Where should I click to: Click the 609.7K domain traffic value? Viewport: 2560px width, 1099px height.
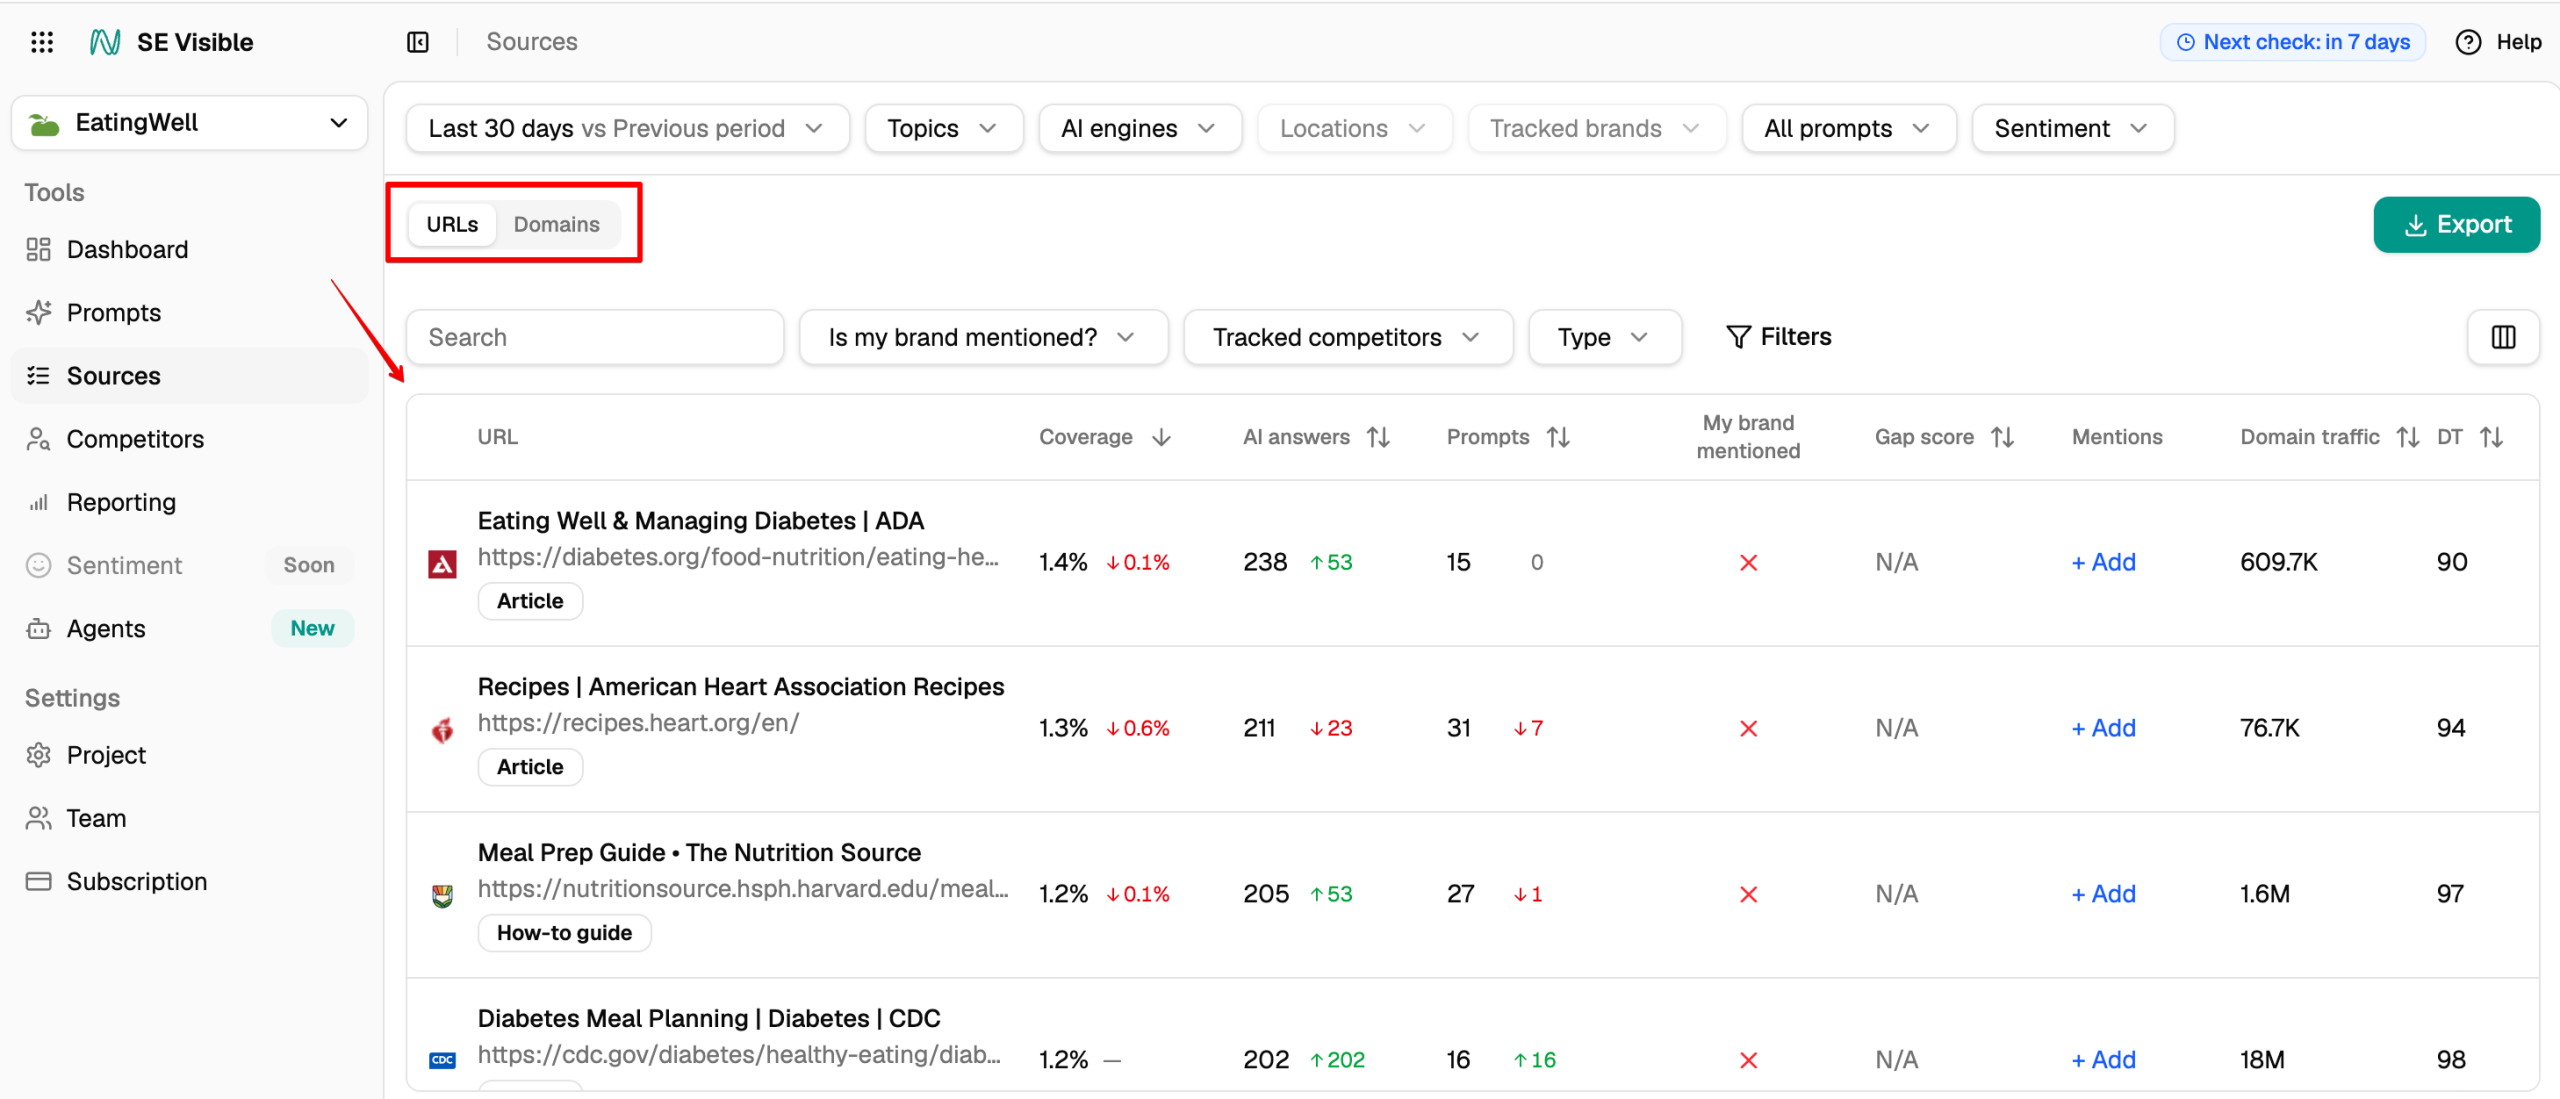2278,562
